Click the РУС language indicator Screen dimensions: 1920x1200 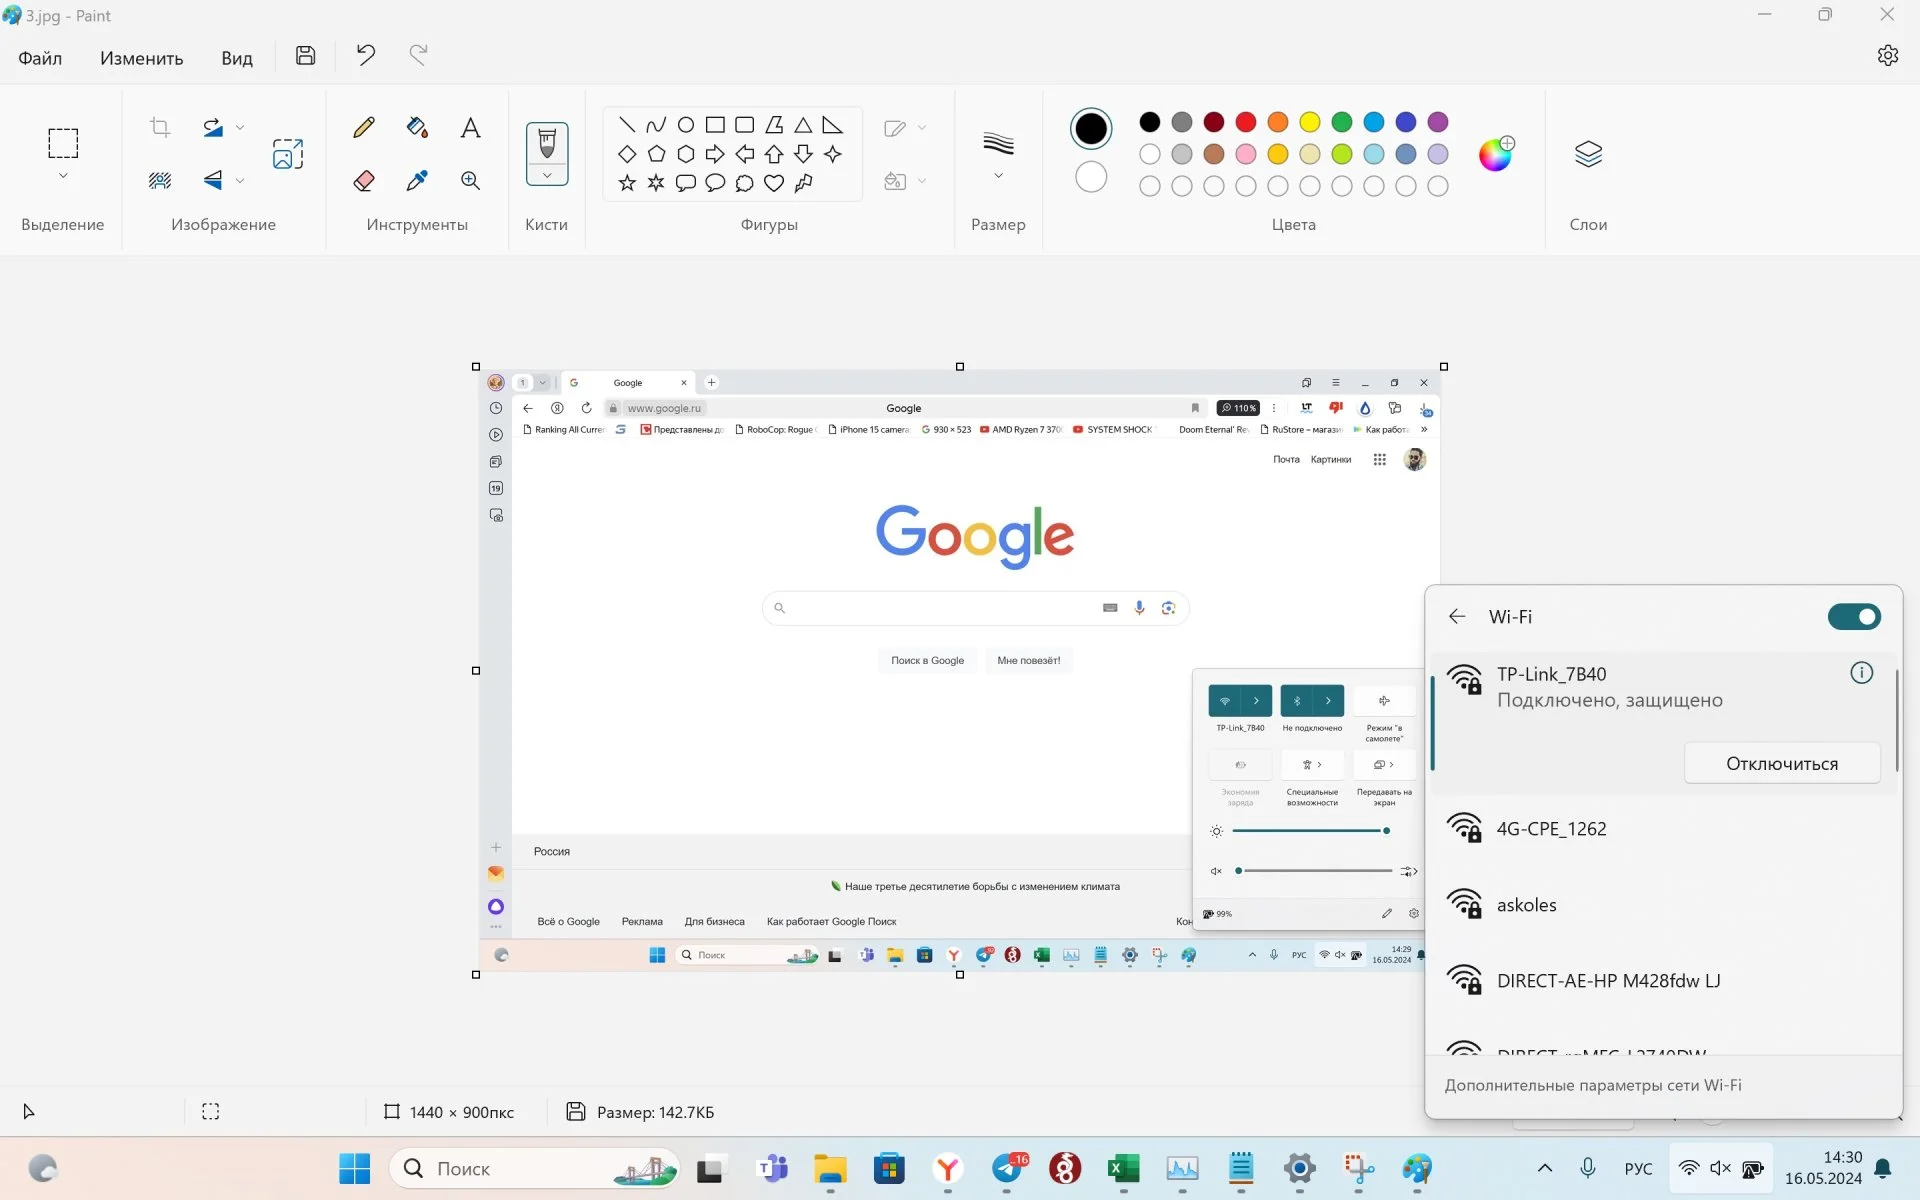click(x=1638, y=1168)
